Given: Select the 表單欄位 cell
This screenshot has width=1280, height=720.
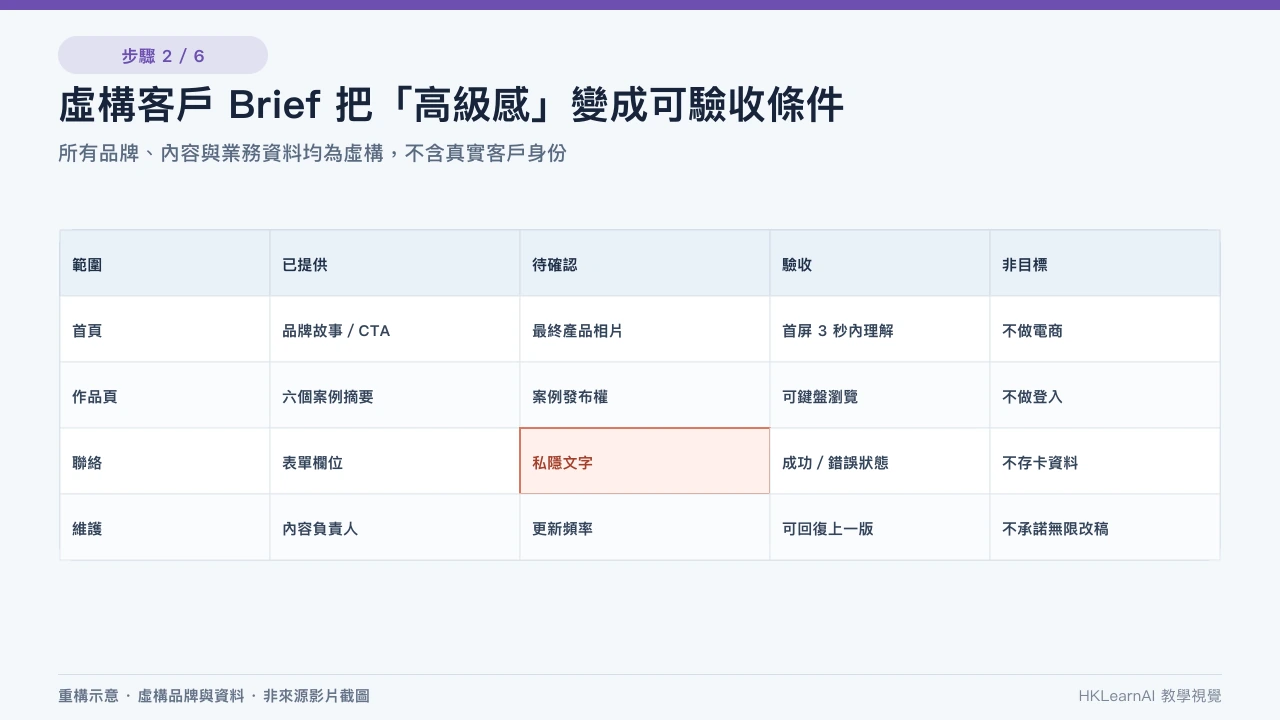Looking at the screenshot, I should (x=395, y=462).
